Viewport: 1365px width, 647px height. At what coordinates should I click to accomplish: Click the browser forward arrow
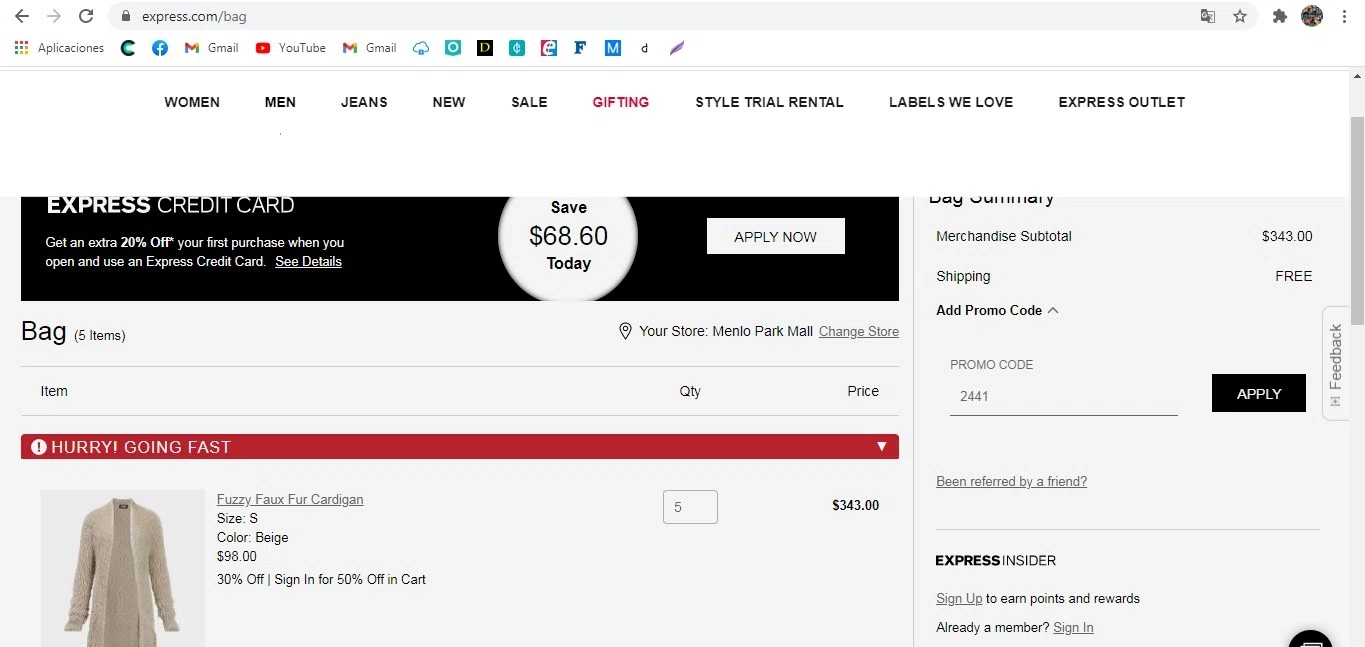coord(54,16)
